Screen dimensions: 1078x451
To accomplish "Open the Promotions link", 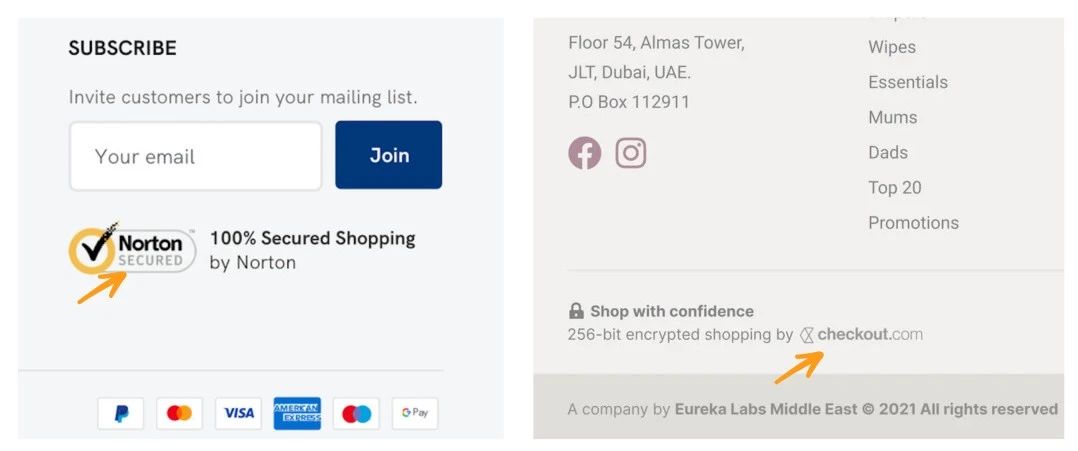I will (913, 222).
